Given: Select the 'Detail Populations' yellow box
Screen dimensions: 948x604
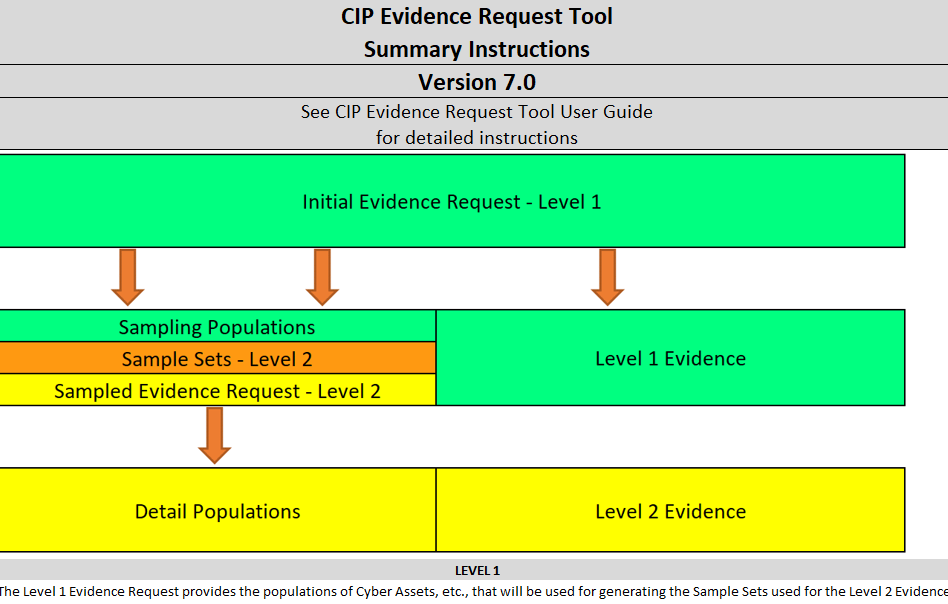Looking at the screenshot, I should 217,510.
